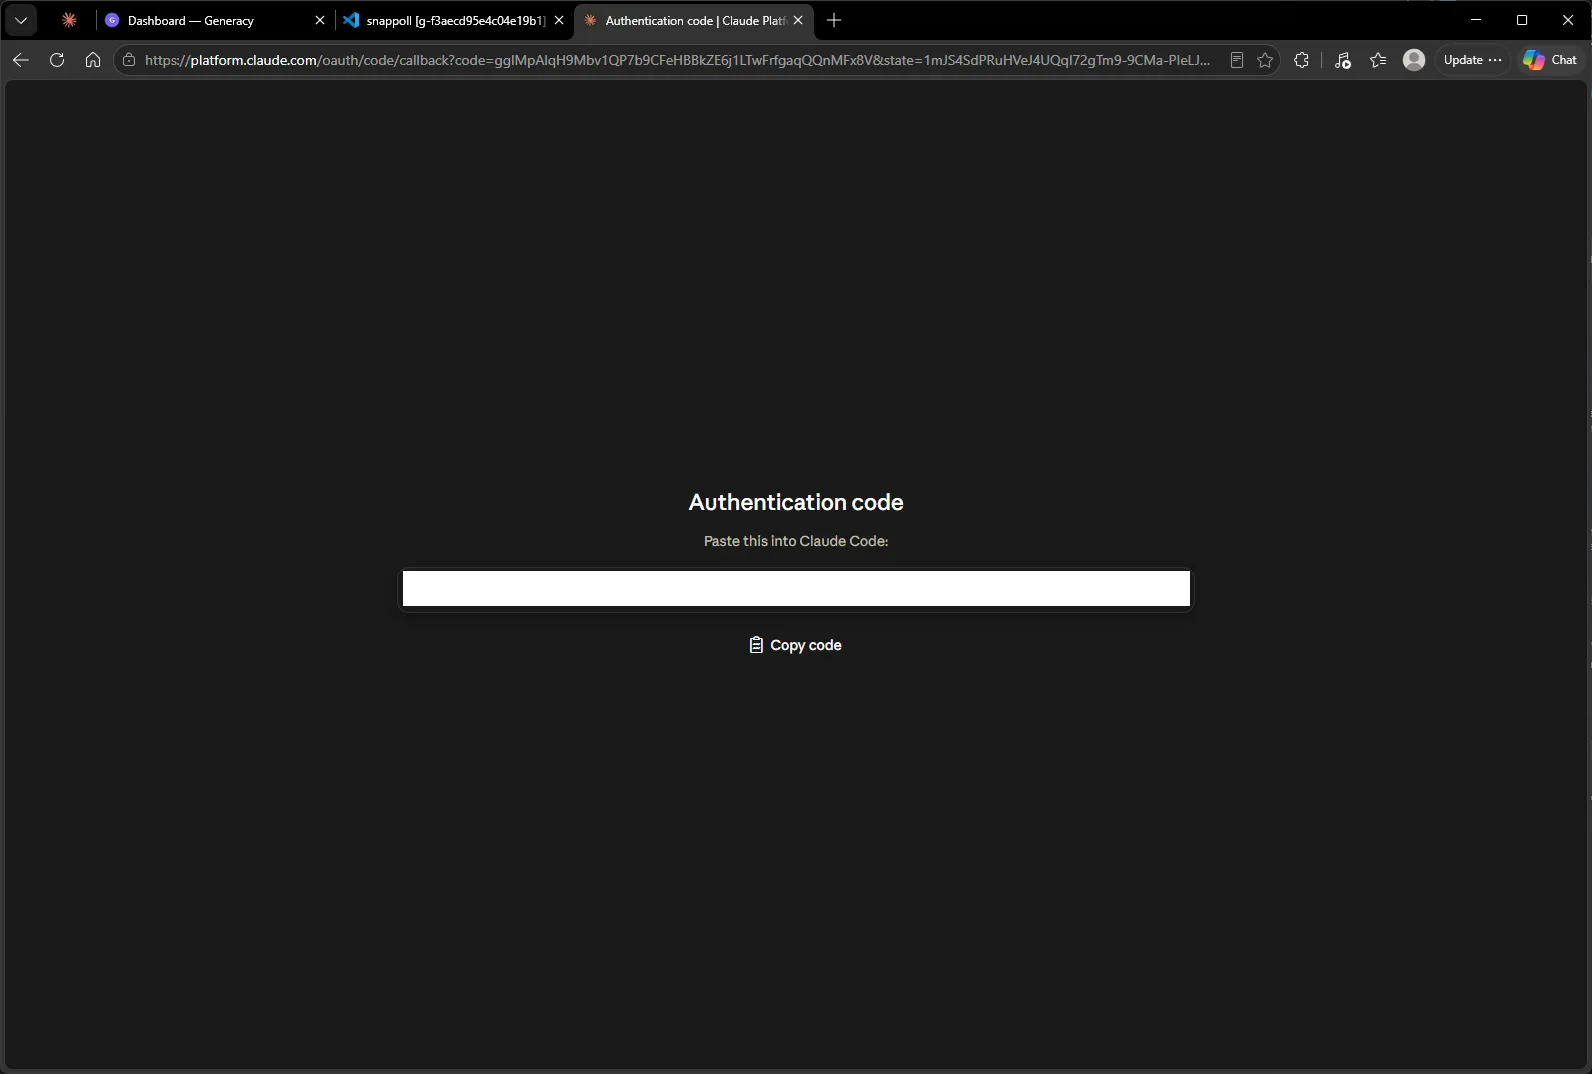The width and height of the screenshot is (1592, 1074).
Task: Open the pinned Claude starburst tab
Action: click(69, 20)
